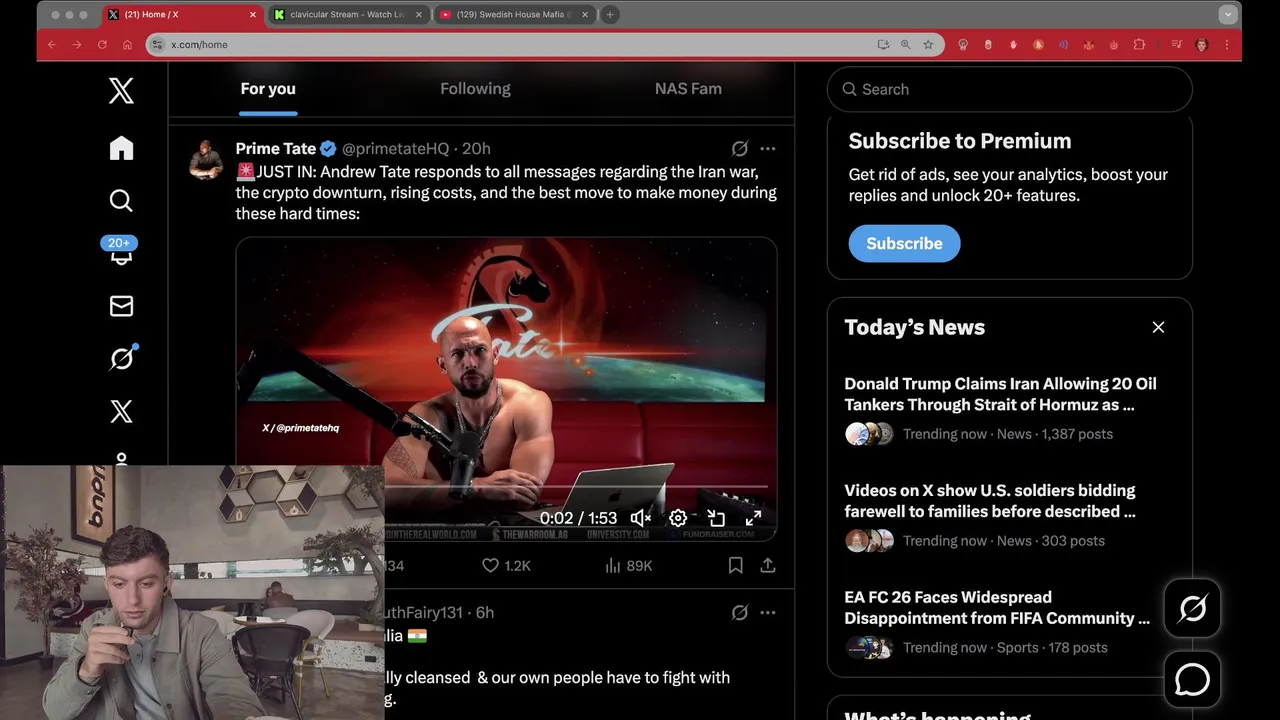Open more options on Prime Tate post
The image size is (1280, 720).
pos(768,148)
